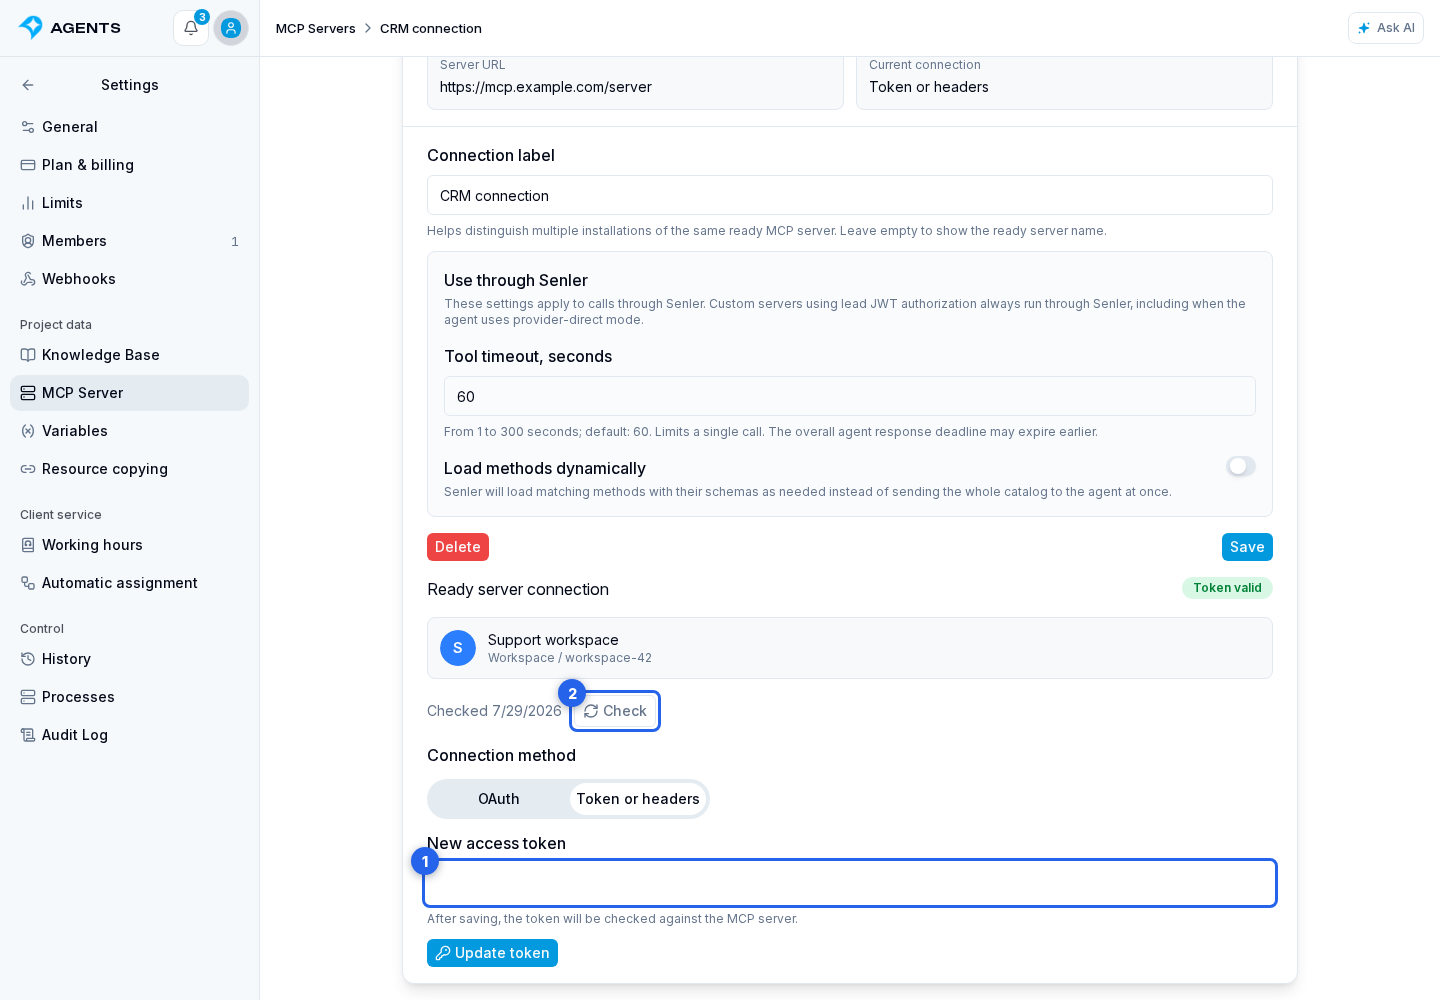Select Token or headers method
This screenshot has width=1440, height=1000.
coord(638,799)
